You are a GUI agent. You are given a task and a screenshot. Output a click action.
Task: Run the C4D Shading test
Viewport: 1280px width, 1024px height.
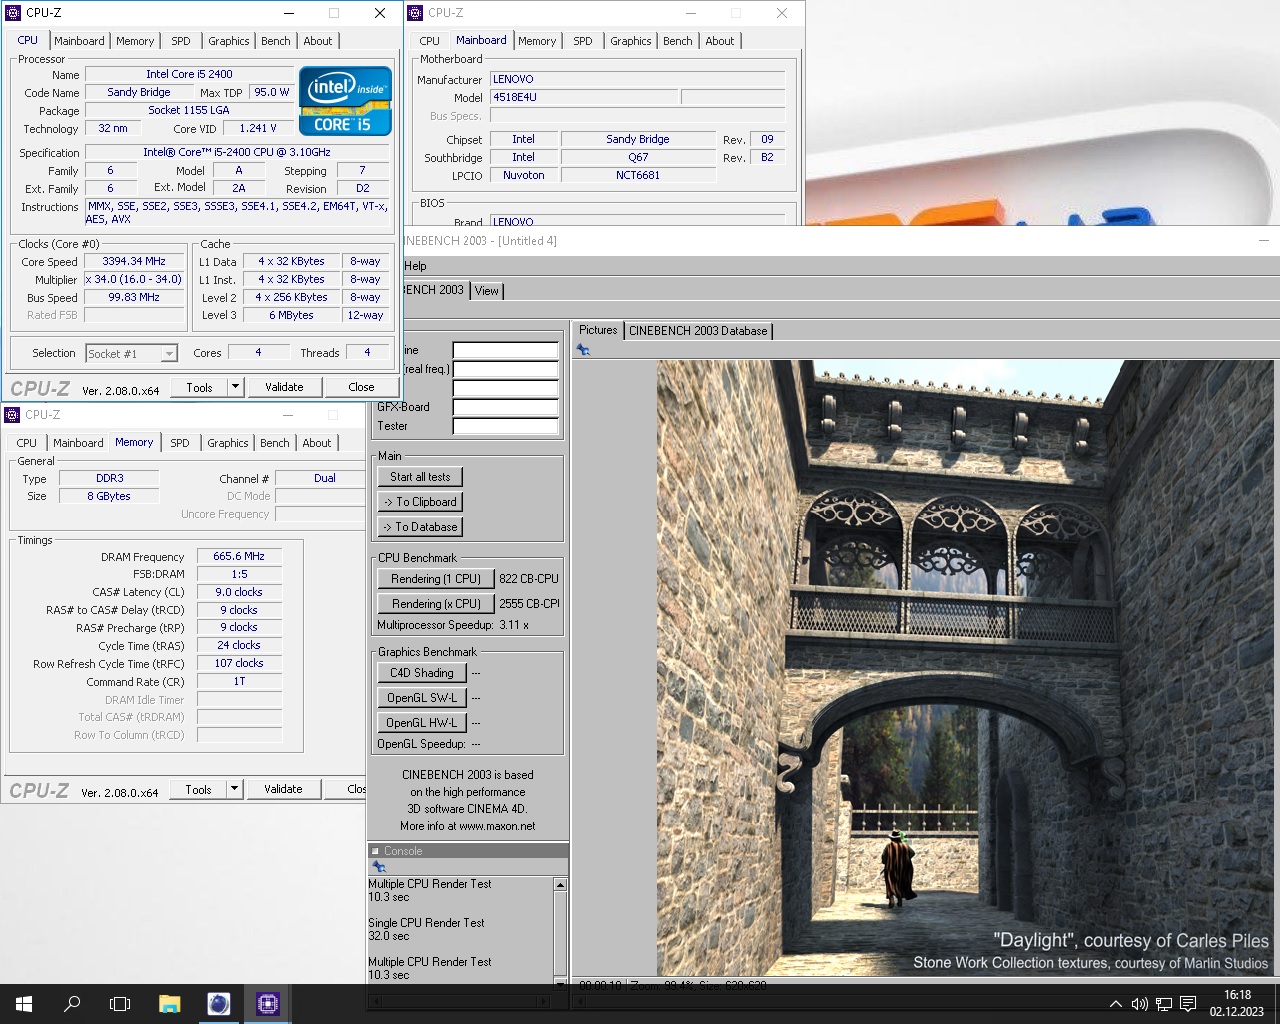coord(422,673)
